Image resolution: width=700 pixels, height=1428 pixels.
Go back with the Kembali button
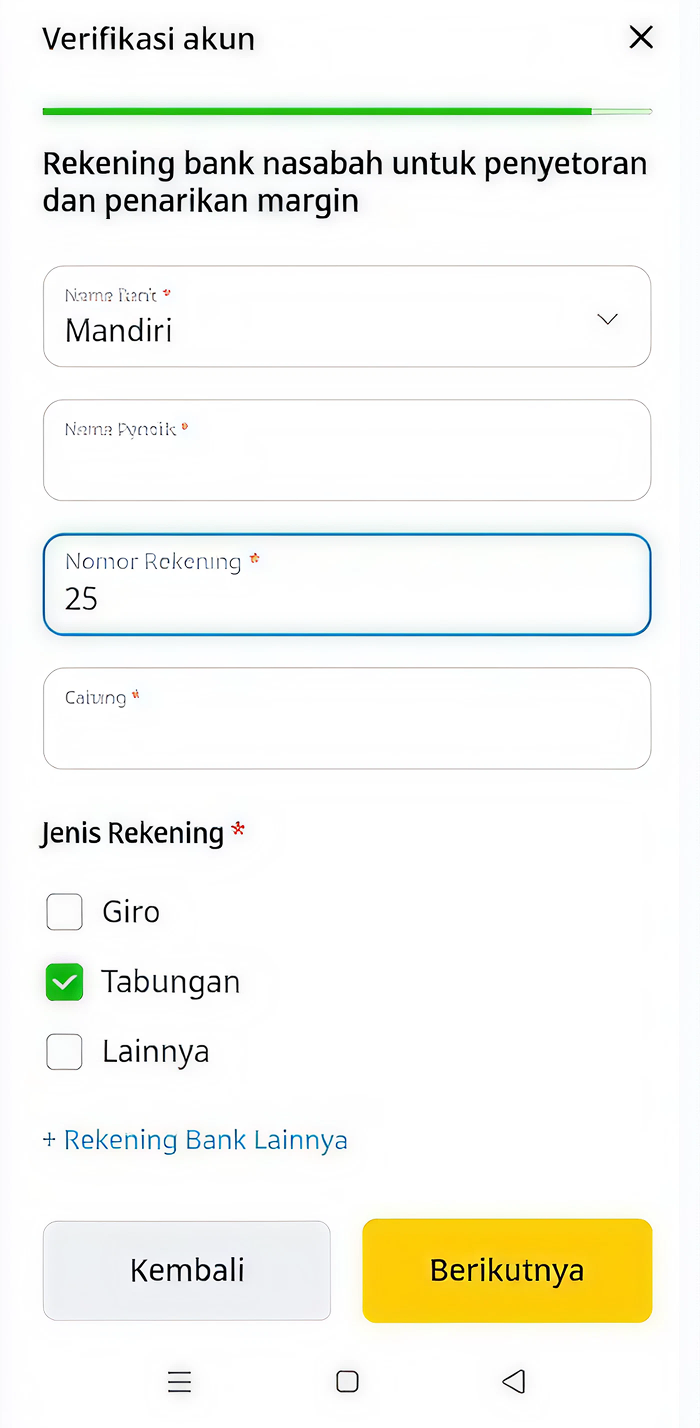[187, 1270]
